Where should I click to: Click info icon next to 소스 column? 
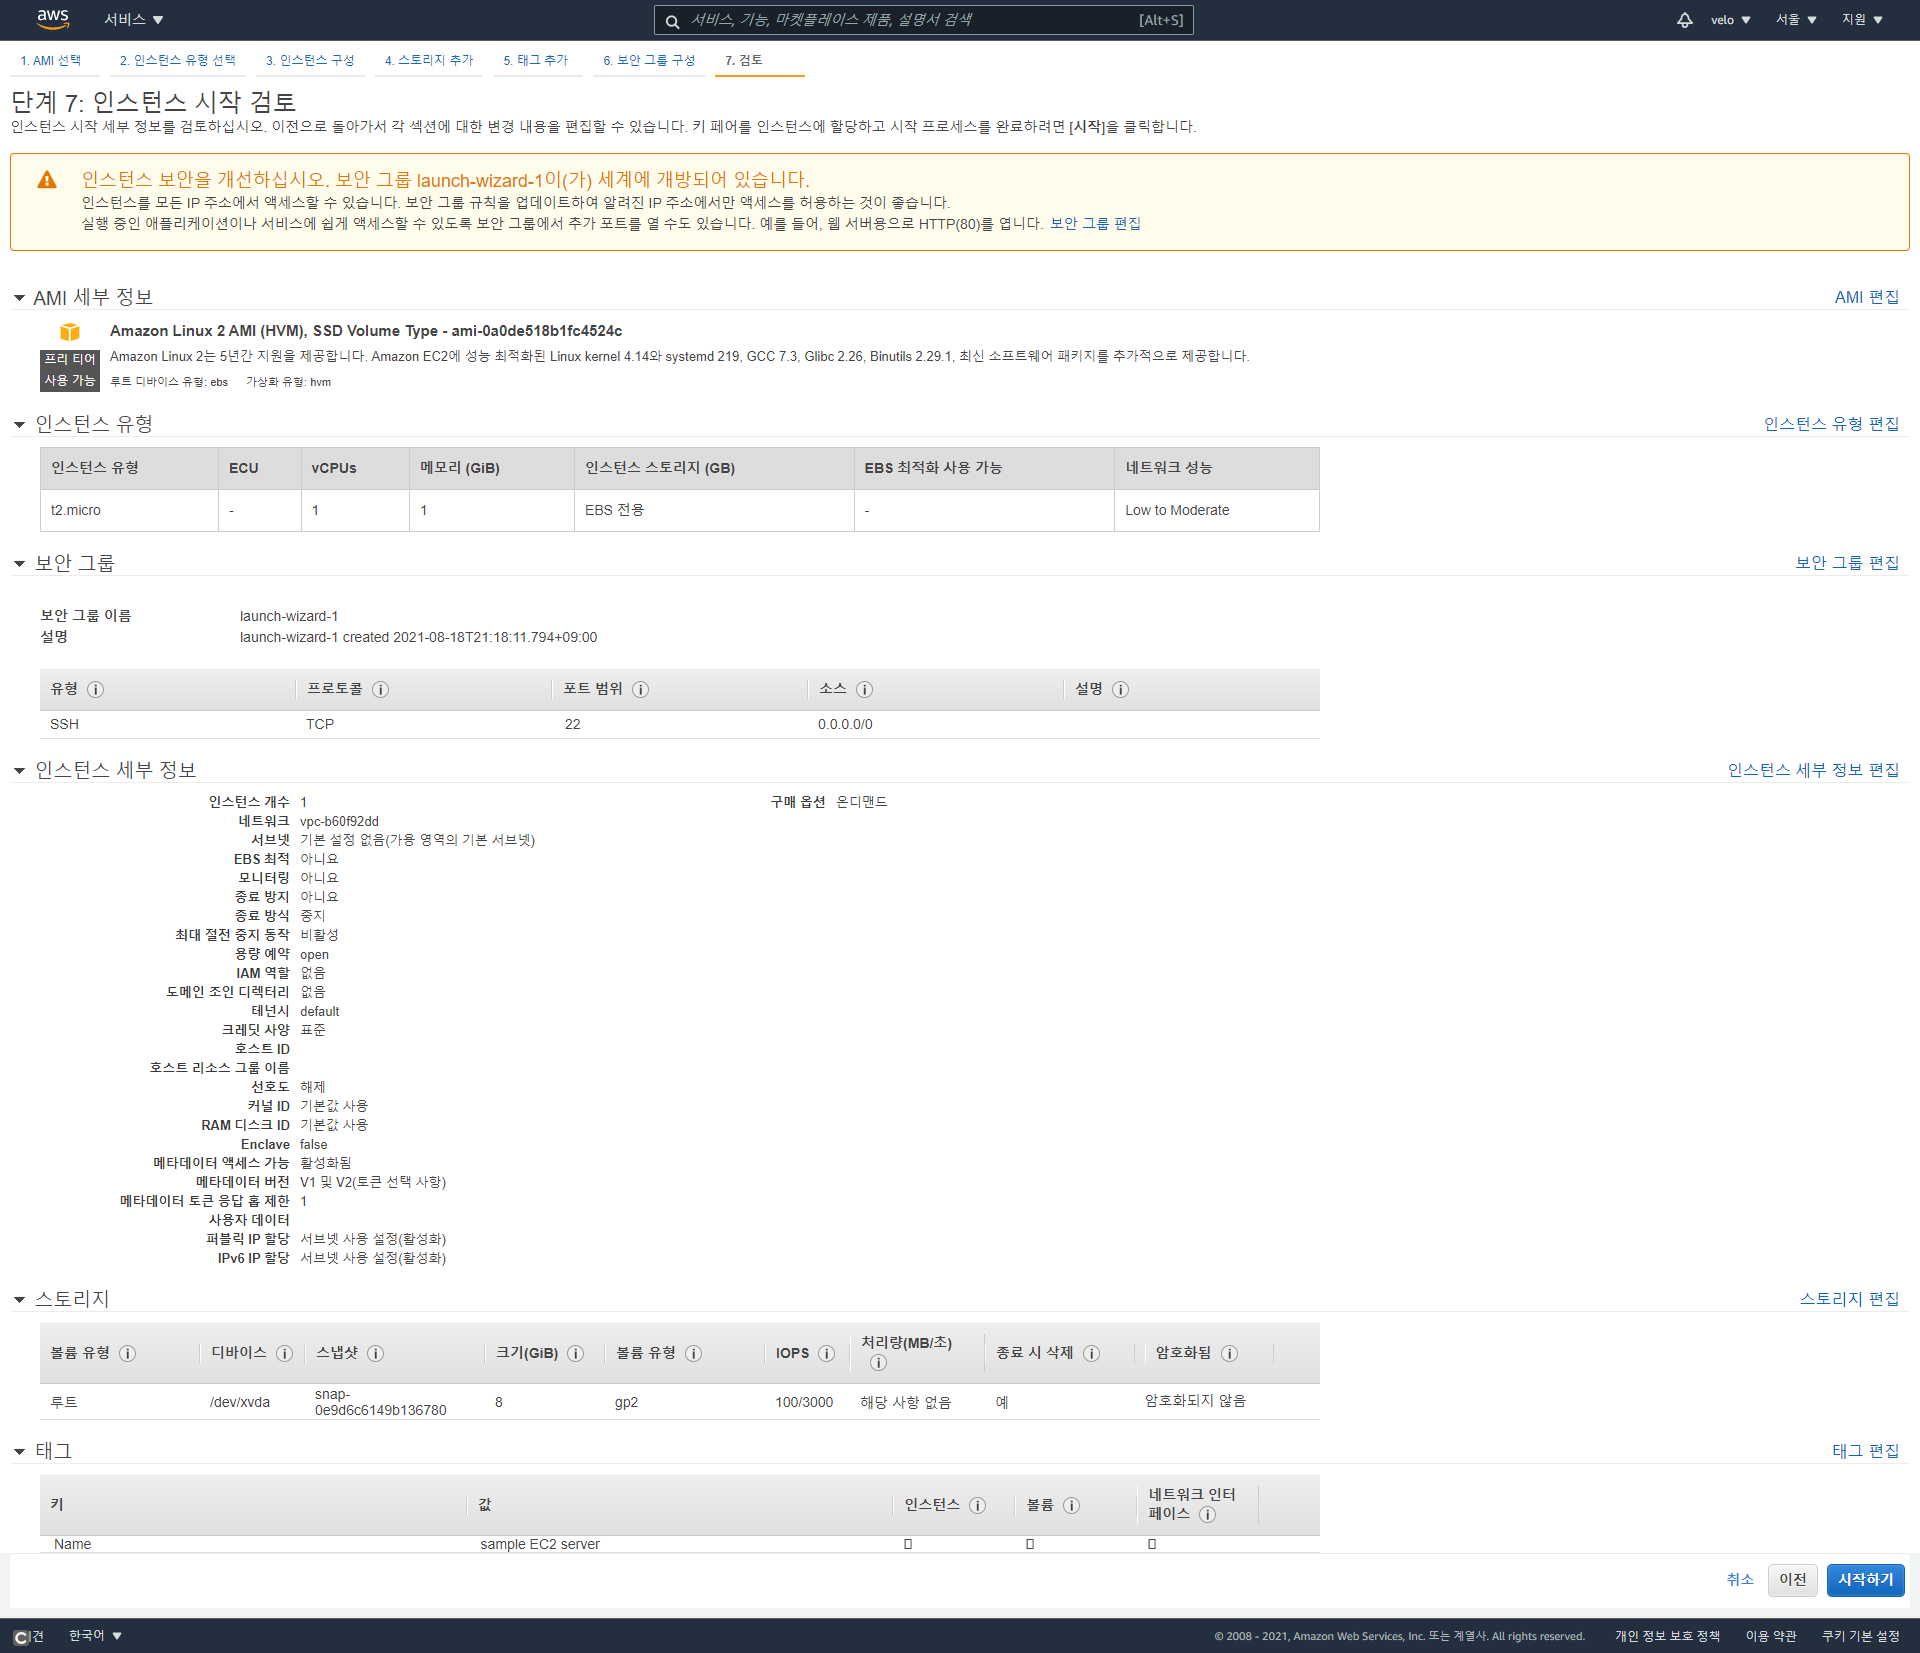(864, 689)
